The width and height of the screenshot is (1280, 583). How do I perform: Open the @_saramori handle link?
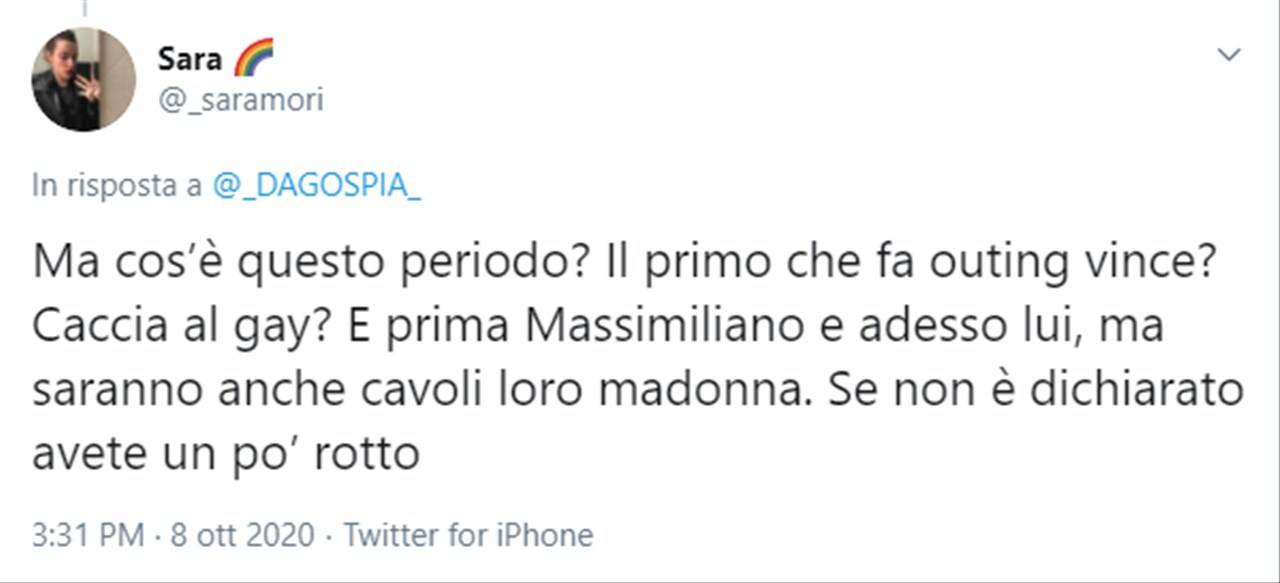(240, 100)
